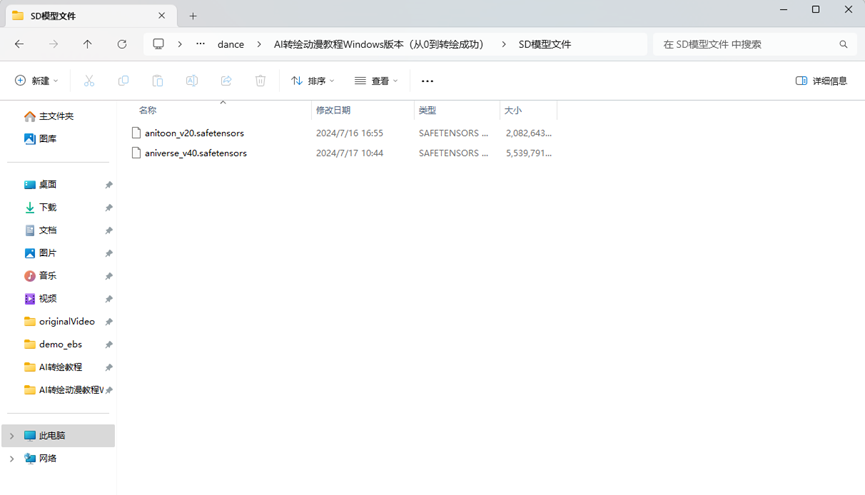The width and height of the screenshot is (865, 495).
Task: Click the pin icon beside 文档
Action: pyautogui.click(x=109, y=230)
